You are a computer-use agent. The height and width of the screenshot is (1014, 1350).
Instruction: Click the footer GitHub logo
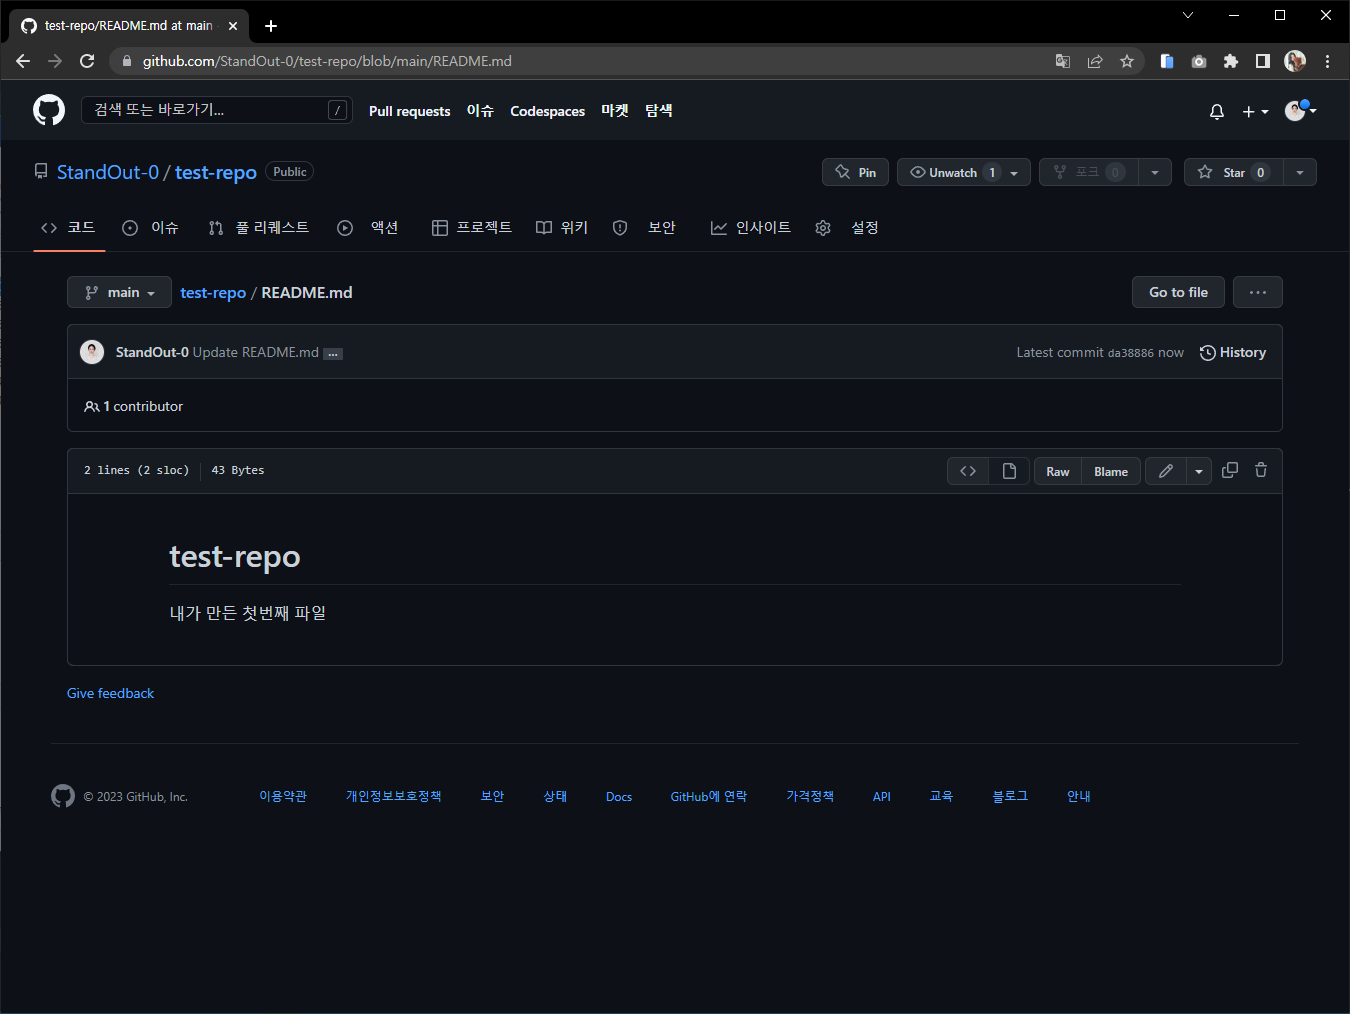63,796
